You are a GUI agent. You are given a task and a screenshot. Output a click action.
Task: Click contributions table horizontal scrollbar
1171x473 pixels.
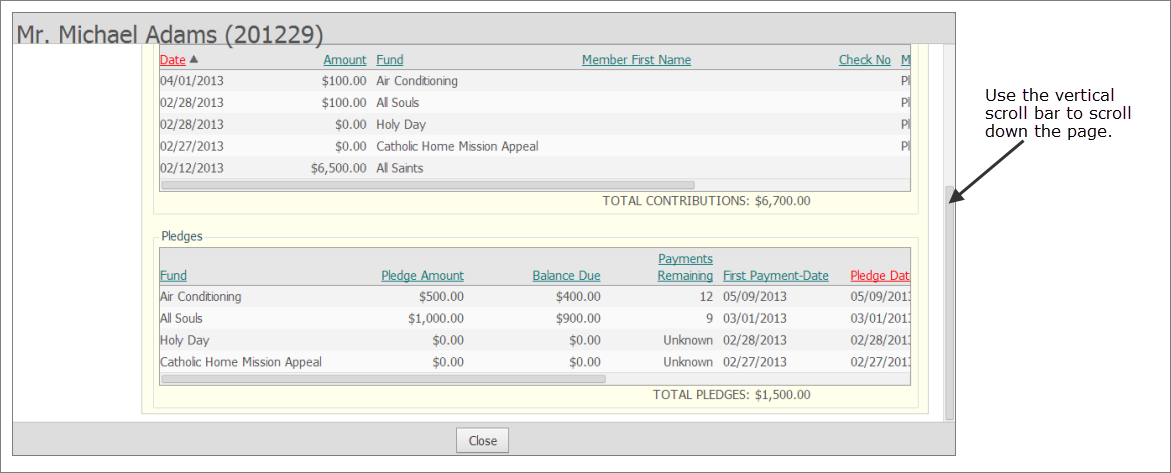click(427, 185)
